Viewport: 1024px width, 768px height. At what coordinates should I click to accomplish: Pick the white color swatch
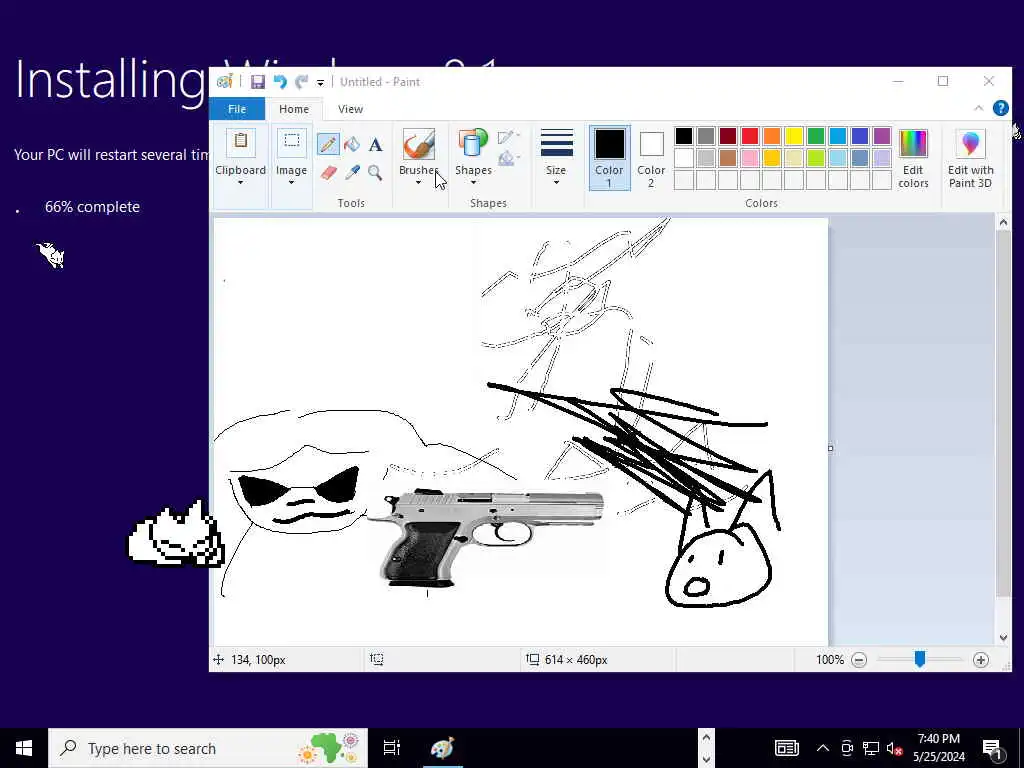pos(684,158)
